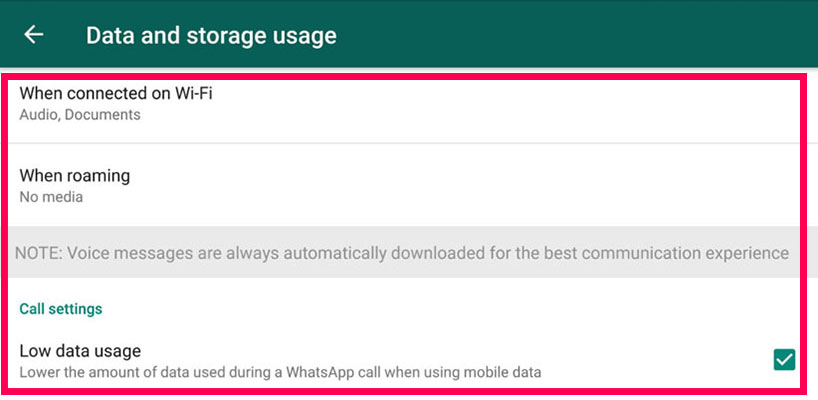818x400 pixels.
Task: Select the Call settings section header
Action: click(61, 309)
